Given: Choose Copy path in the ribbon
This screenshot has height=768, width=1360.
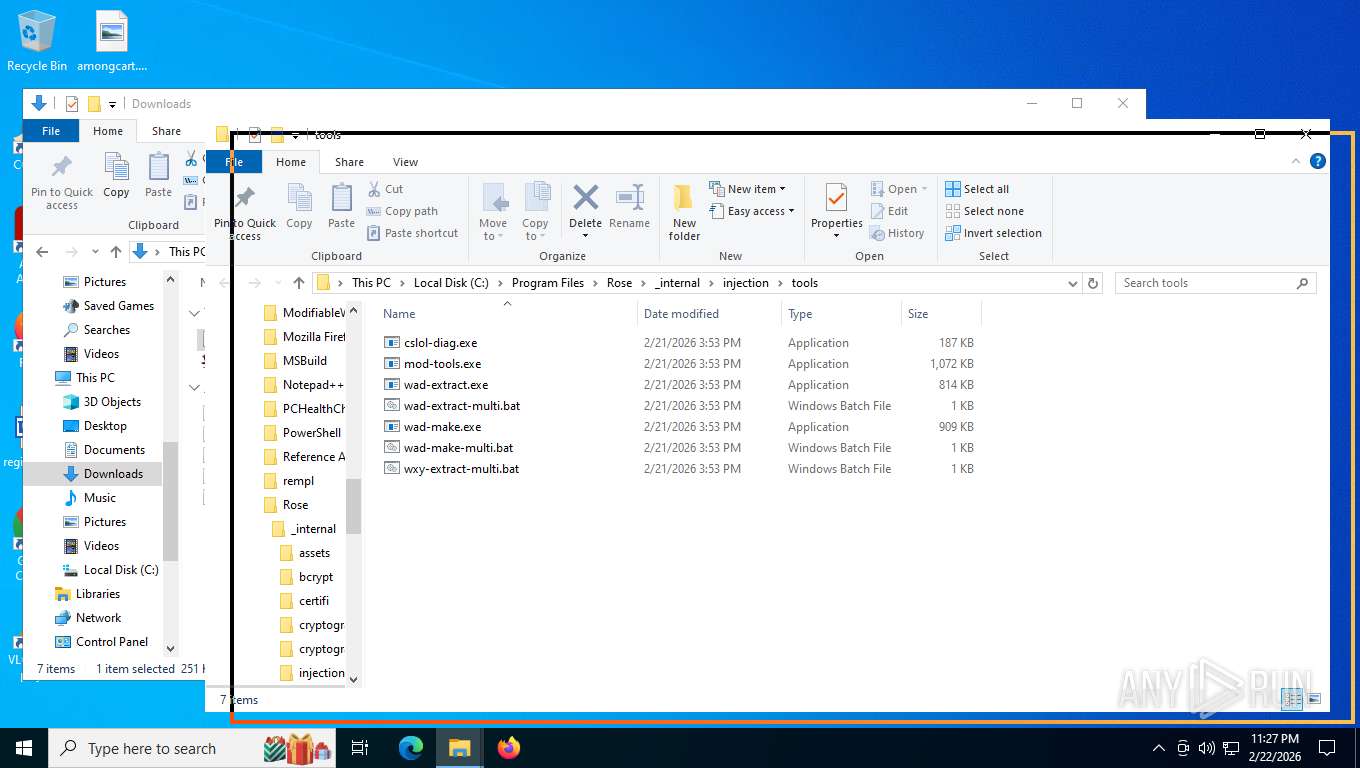Looking at the screenshot, I should (x=402, y=211).
